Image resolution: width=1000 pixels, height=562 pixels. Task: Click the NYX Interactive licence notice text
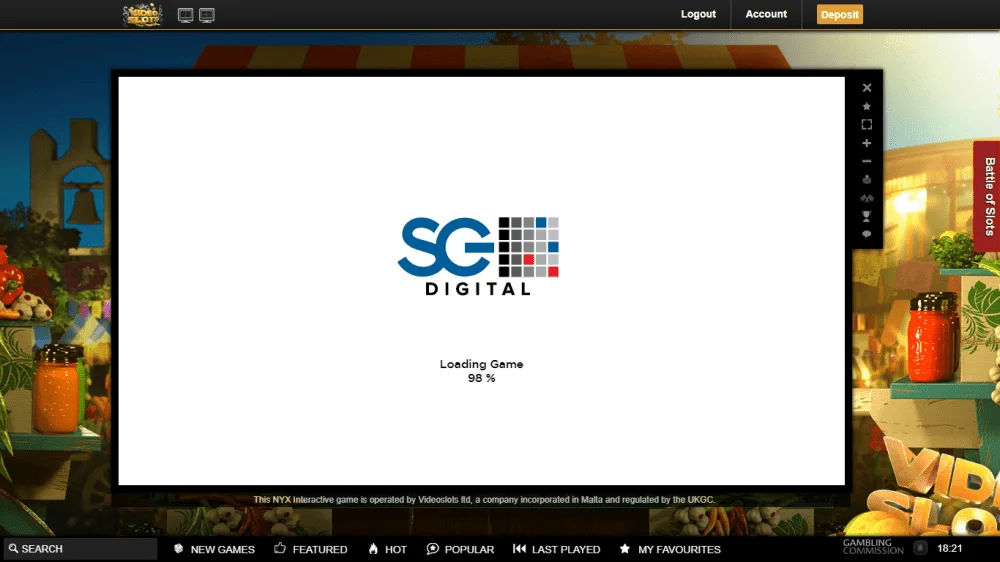(483, 499)
